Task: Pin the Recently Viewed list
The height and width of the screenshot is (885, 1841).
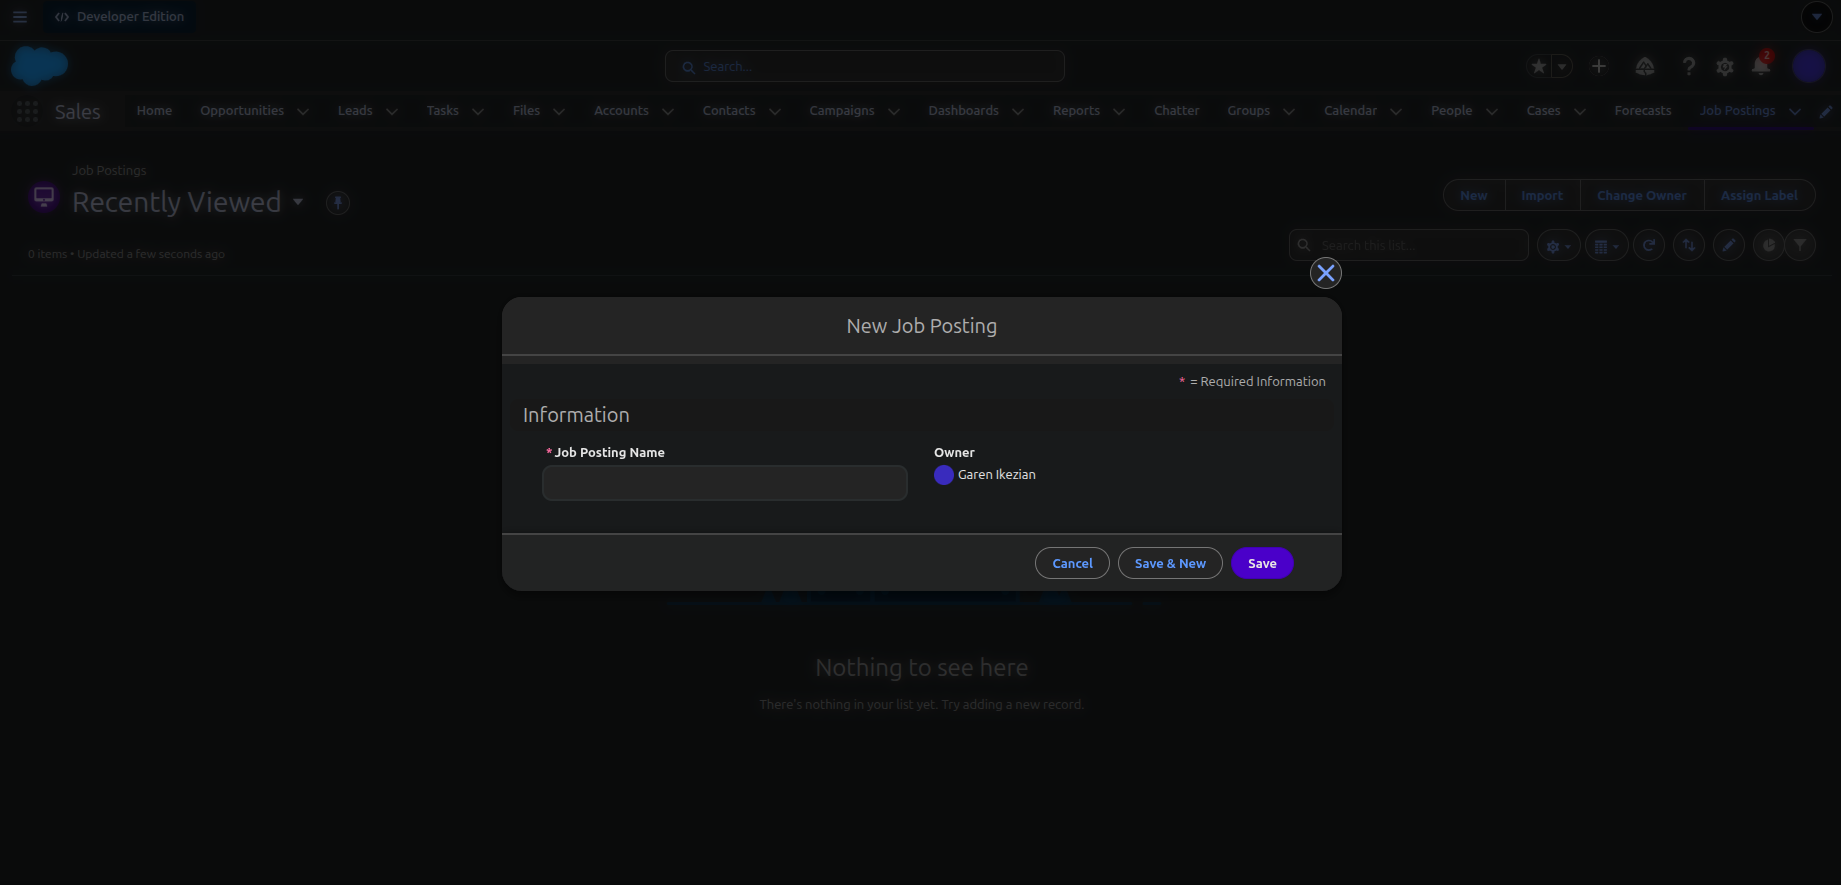Action: (x=338, y=203)
